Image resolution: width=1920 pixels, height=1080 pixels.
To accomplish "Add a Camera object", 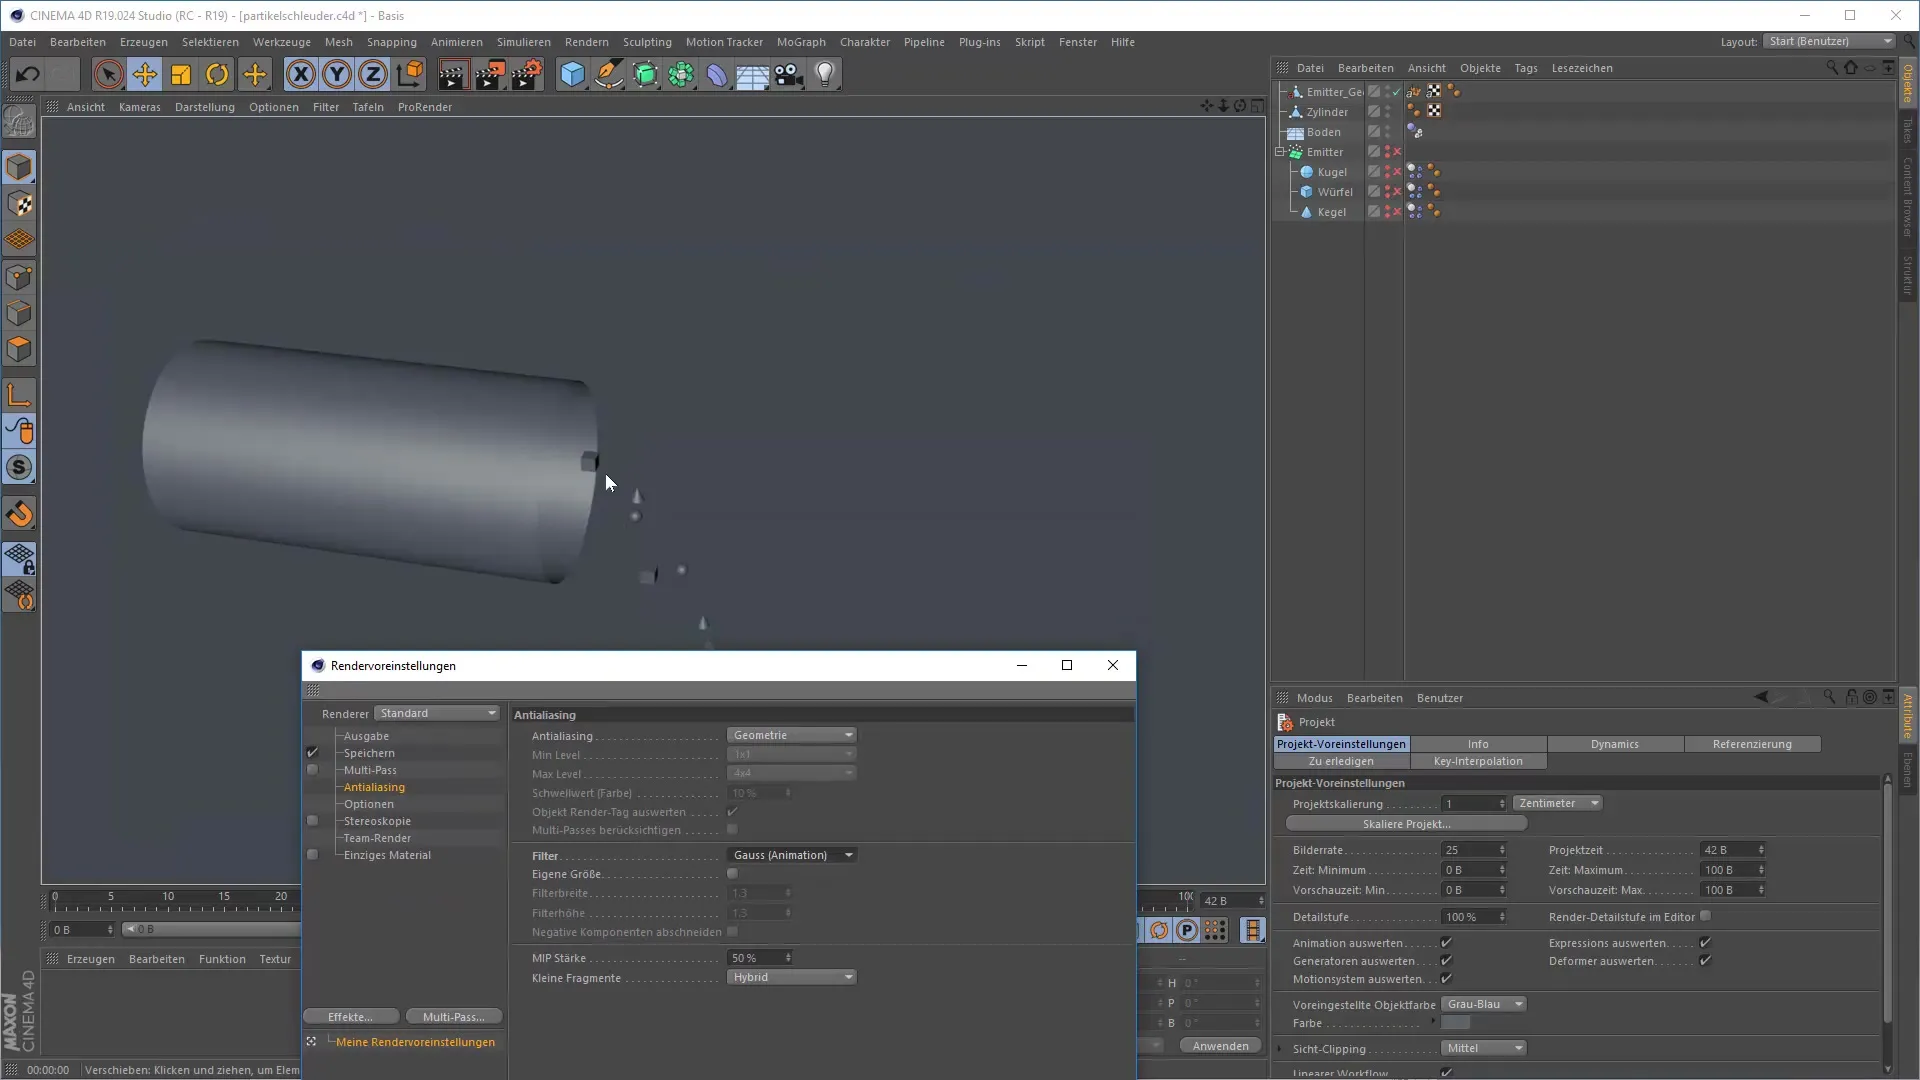I will [789, 74].
